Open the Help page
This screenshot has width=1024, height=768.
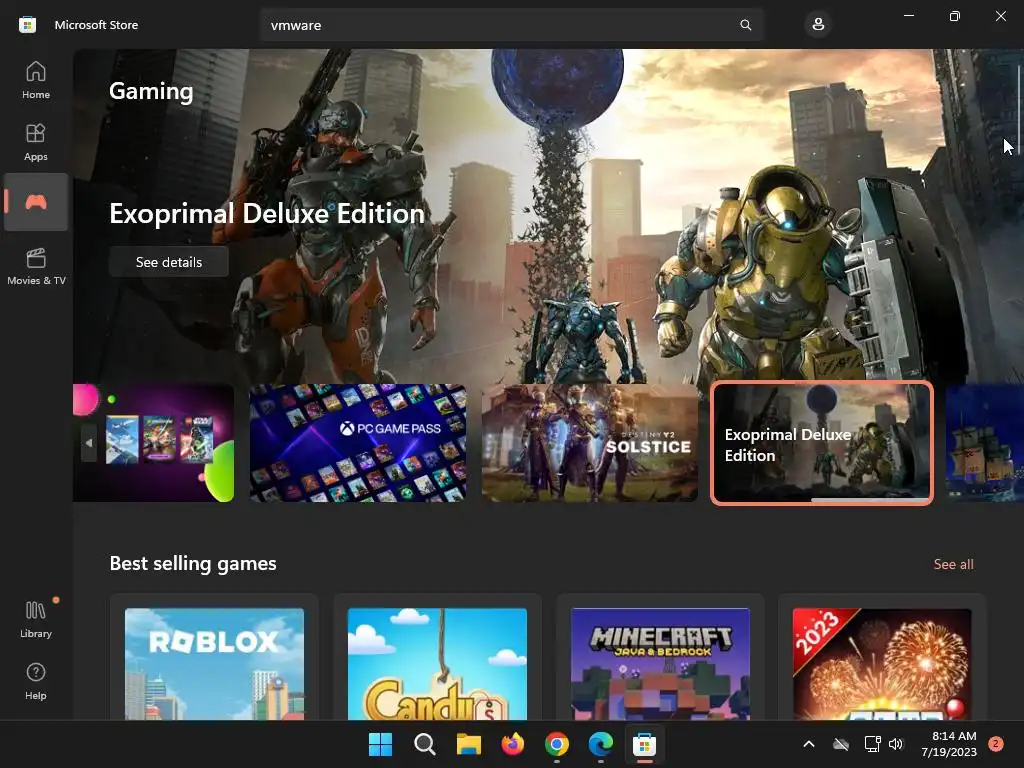pos(36,681)
